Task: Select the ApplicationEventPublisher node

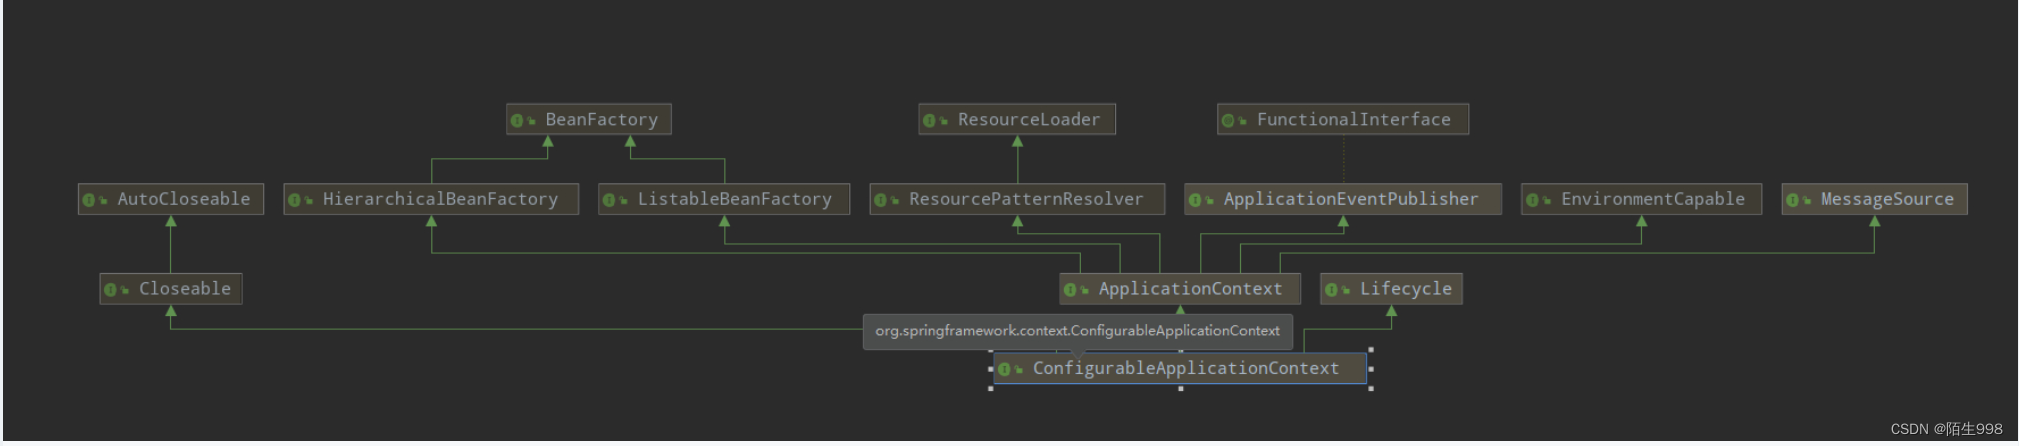Action: (1343, 199)
